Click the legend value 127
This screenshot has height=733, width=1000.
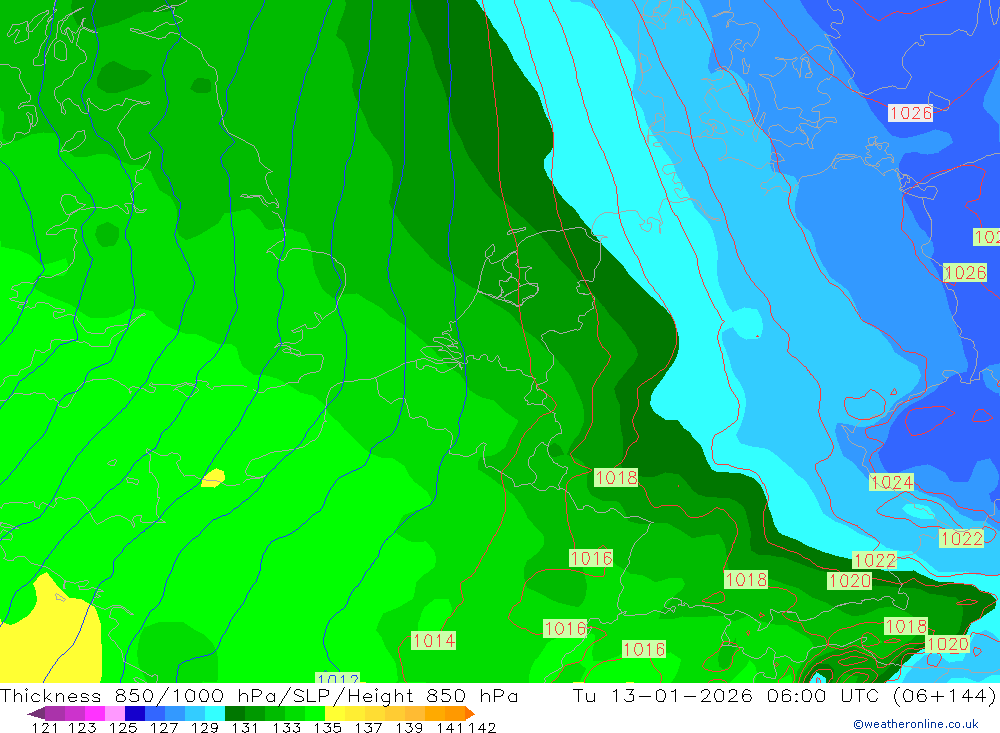(163, 727)
